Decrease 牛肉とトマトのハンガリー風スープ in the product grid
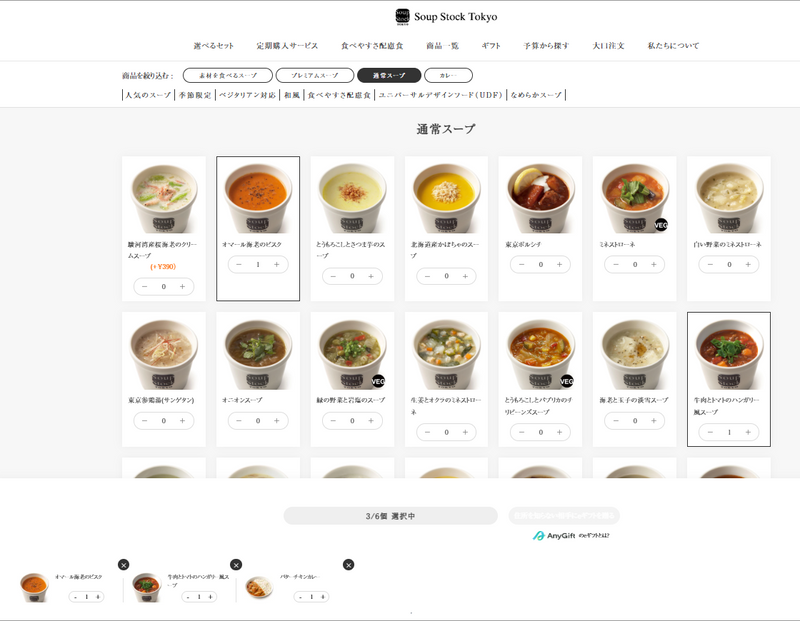Screen dimensions: 800x621 click(x=711, y=432)
